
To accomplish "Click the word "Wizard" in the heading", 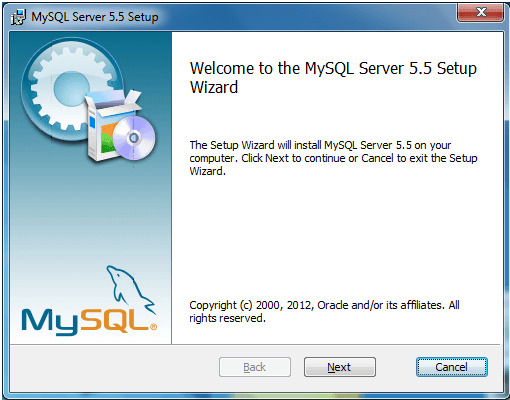I will tap(214, 87).
